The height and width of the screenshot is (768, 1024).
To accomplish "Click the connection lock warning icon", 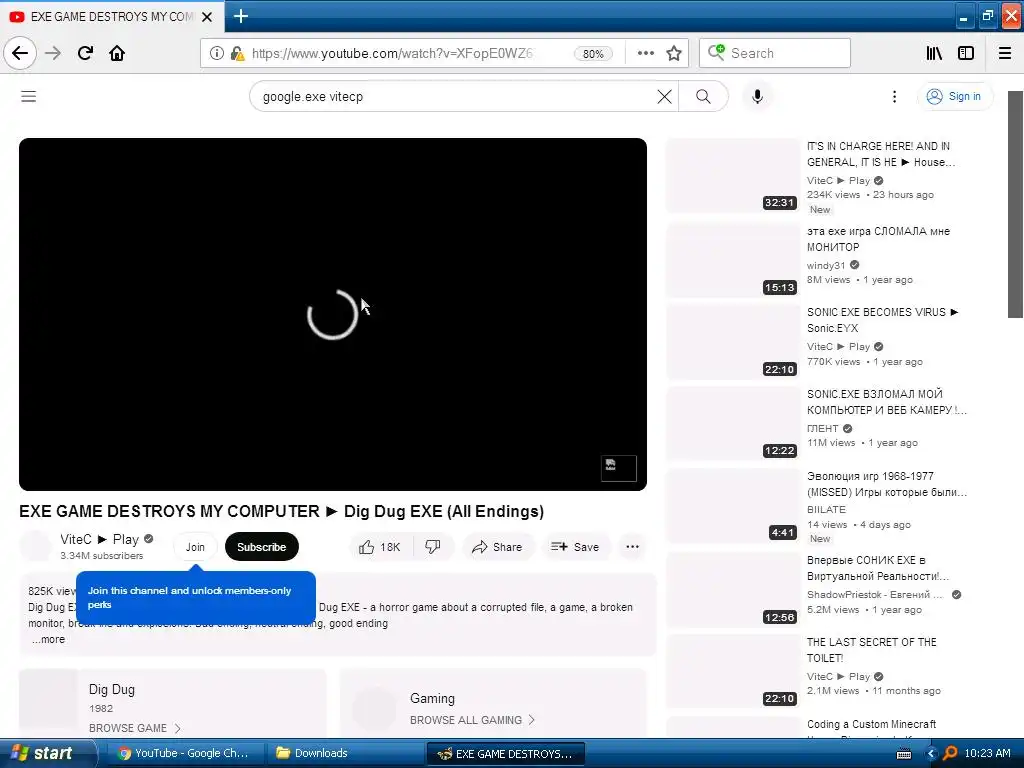I will pos(238,53).
